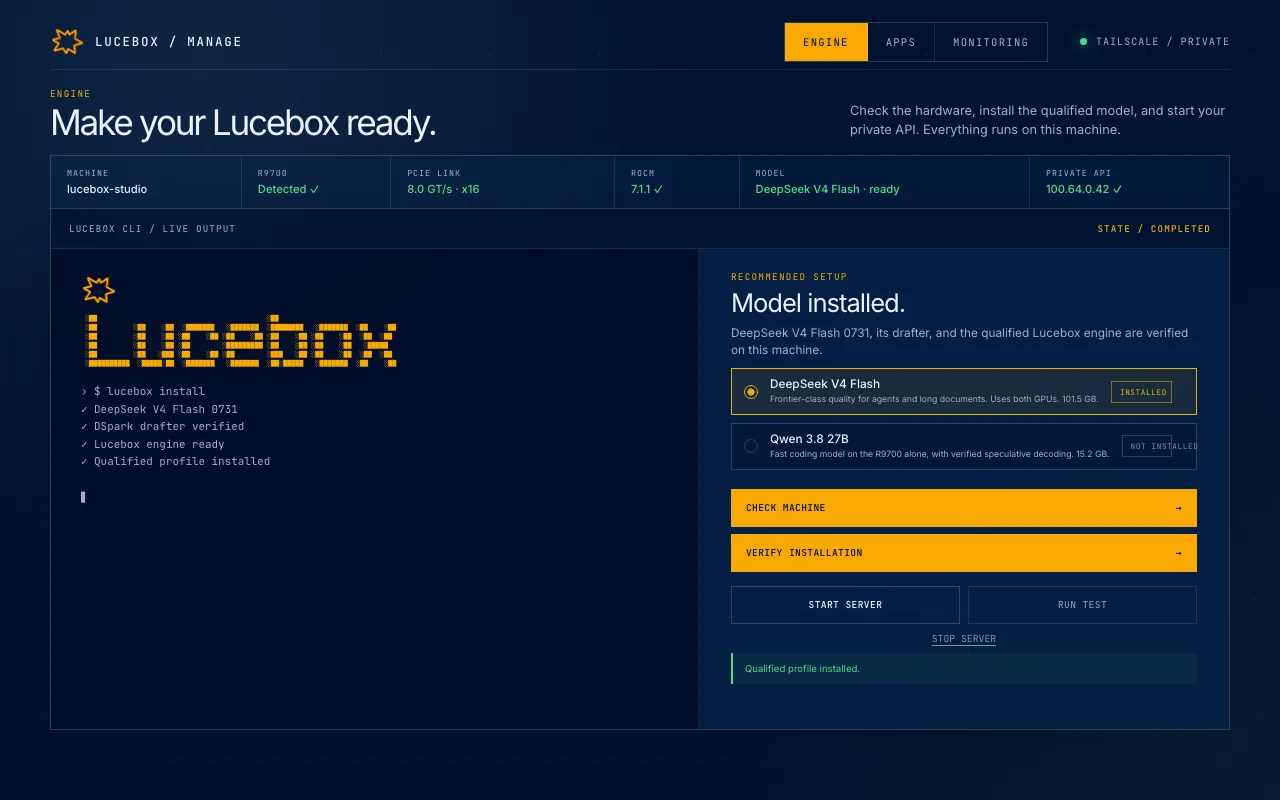
Task: Click the DeepSeek V4 Flash ready status
Action: [827, 189]
